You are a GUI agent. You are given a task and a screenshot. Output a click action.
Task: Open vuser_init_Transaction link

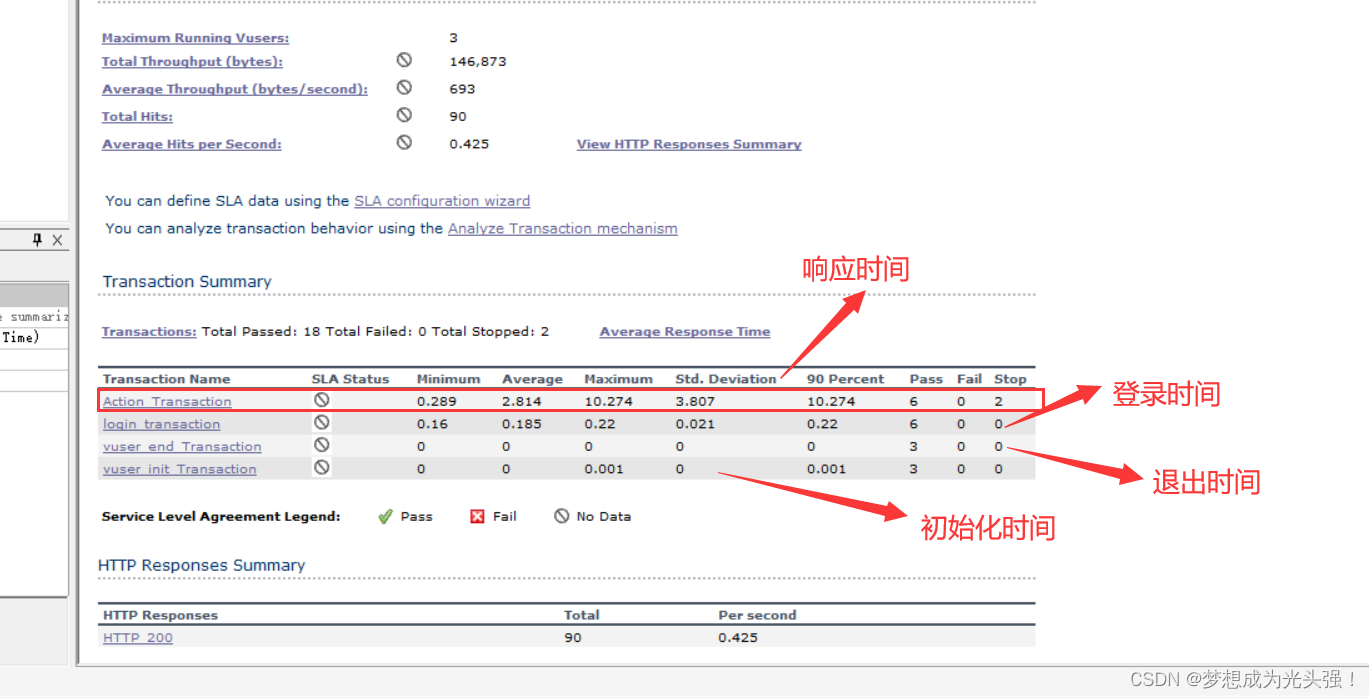pos(179,469)
